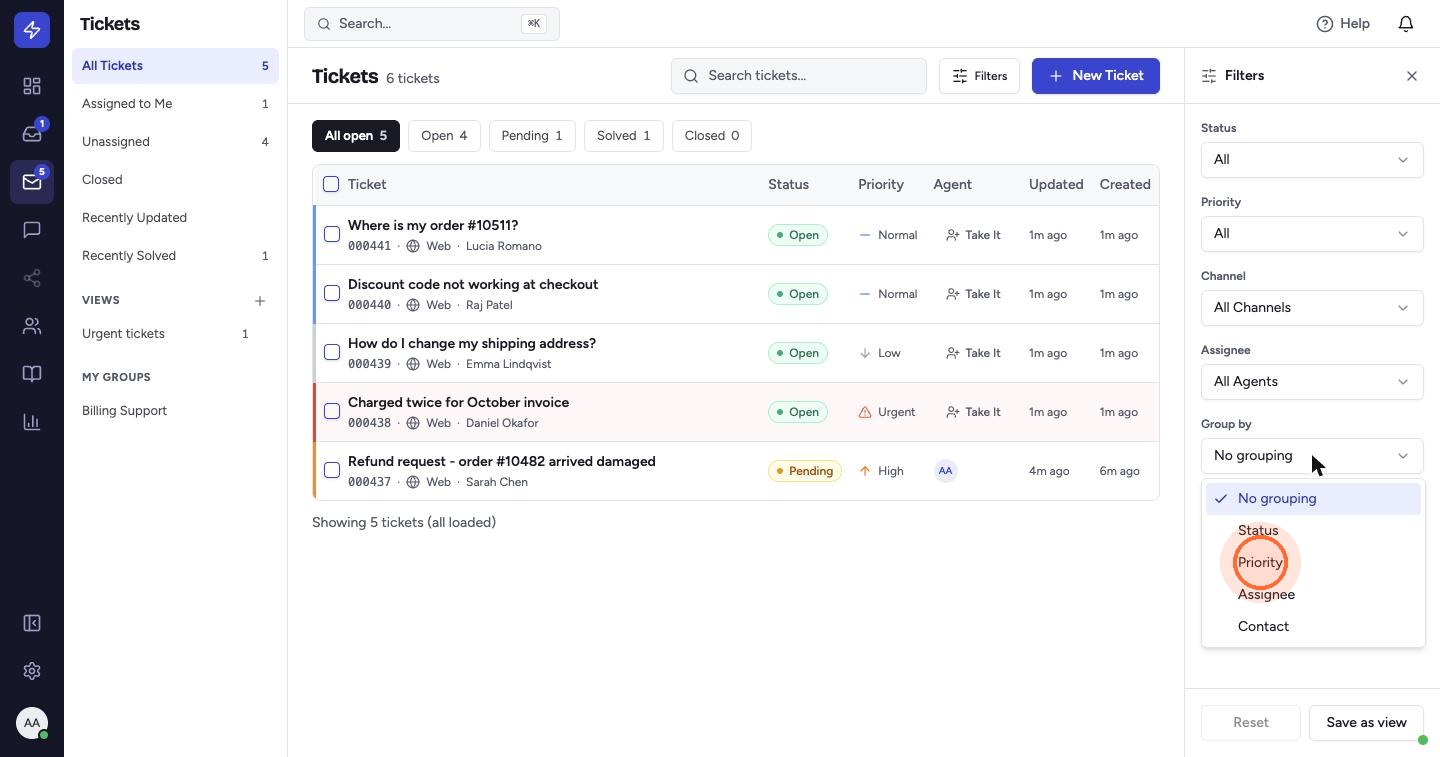Click the Filters button near search
The height and width of the screenshot is (757, 1440).
[x=979, y=76]
